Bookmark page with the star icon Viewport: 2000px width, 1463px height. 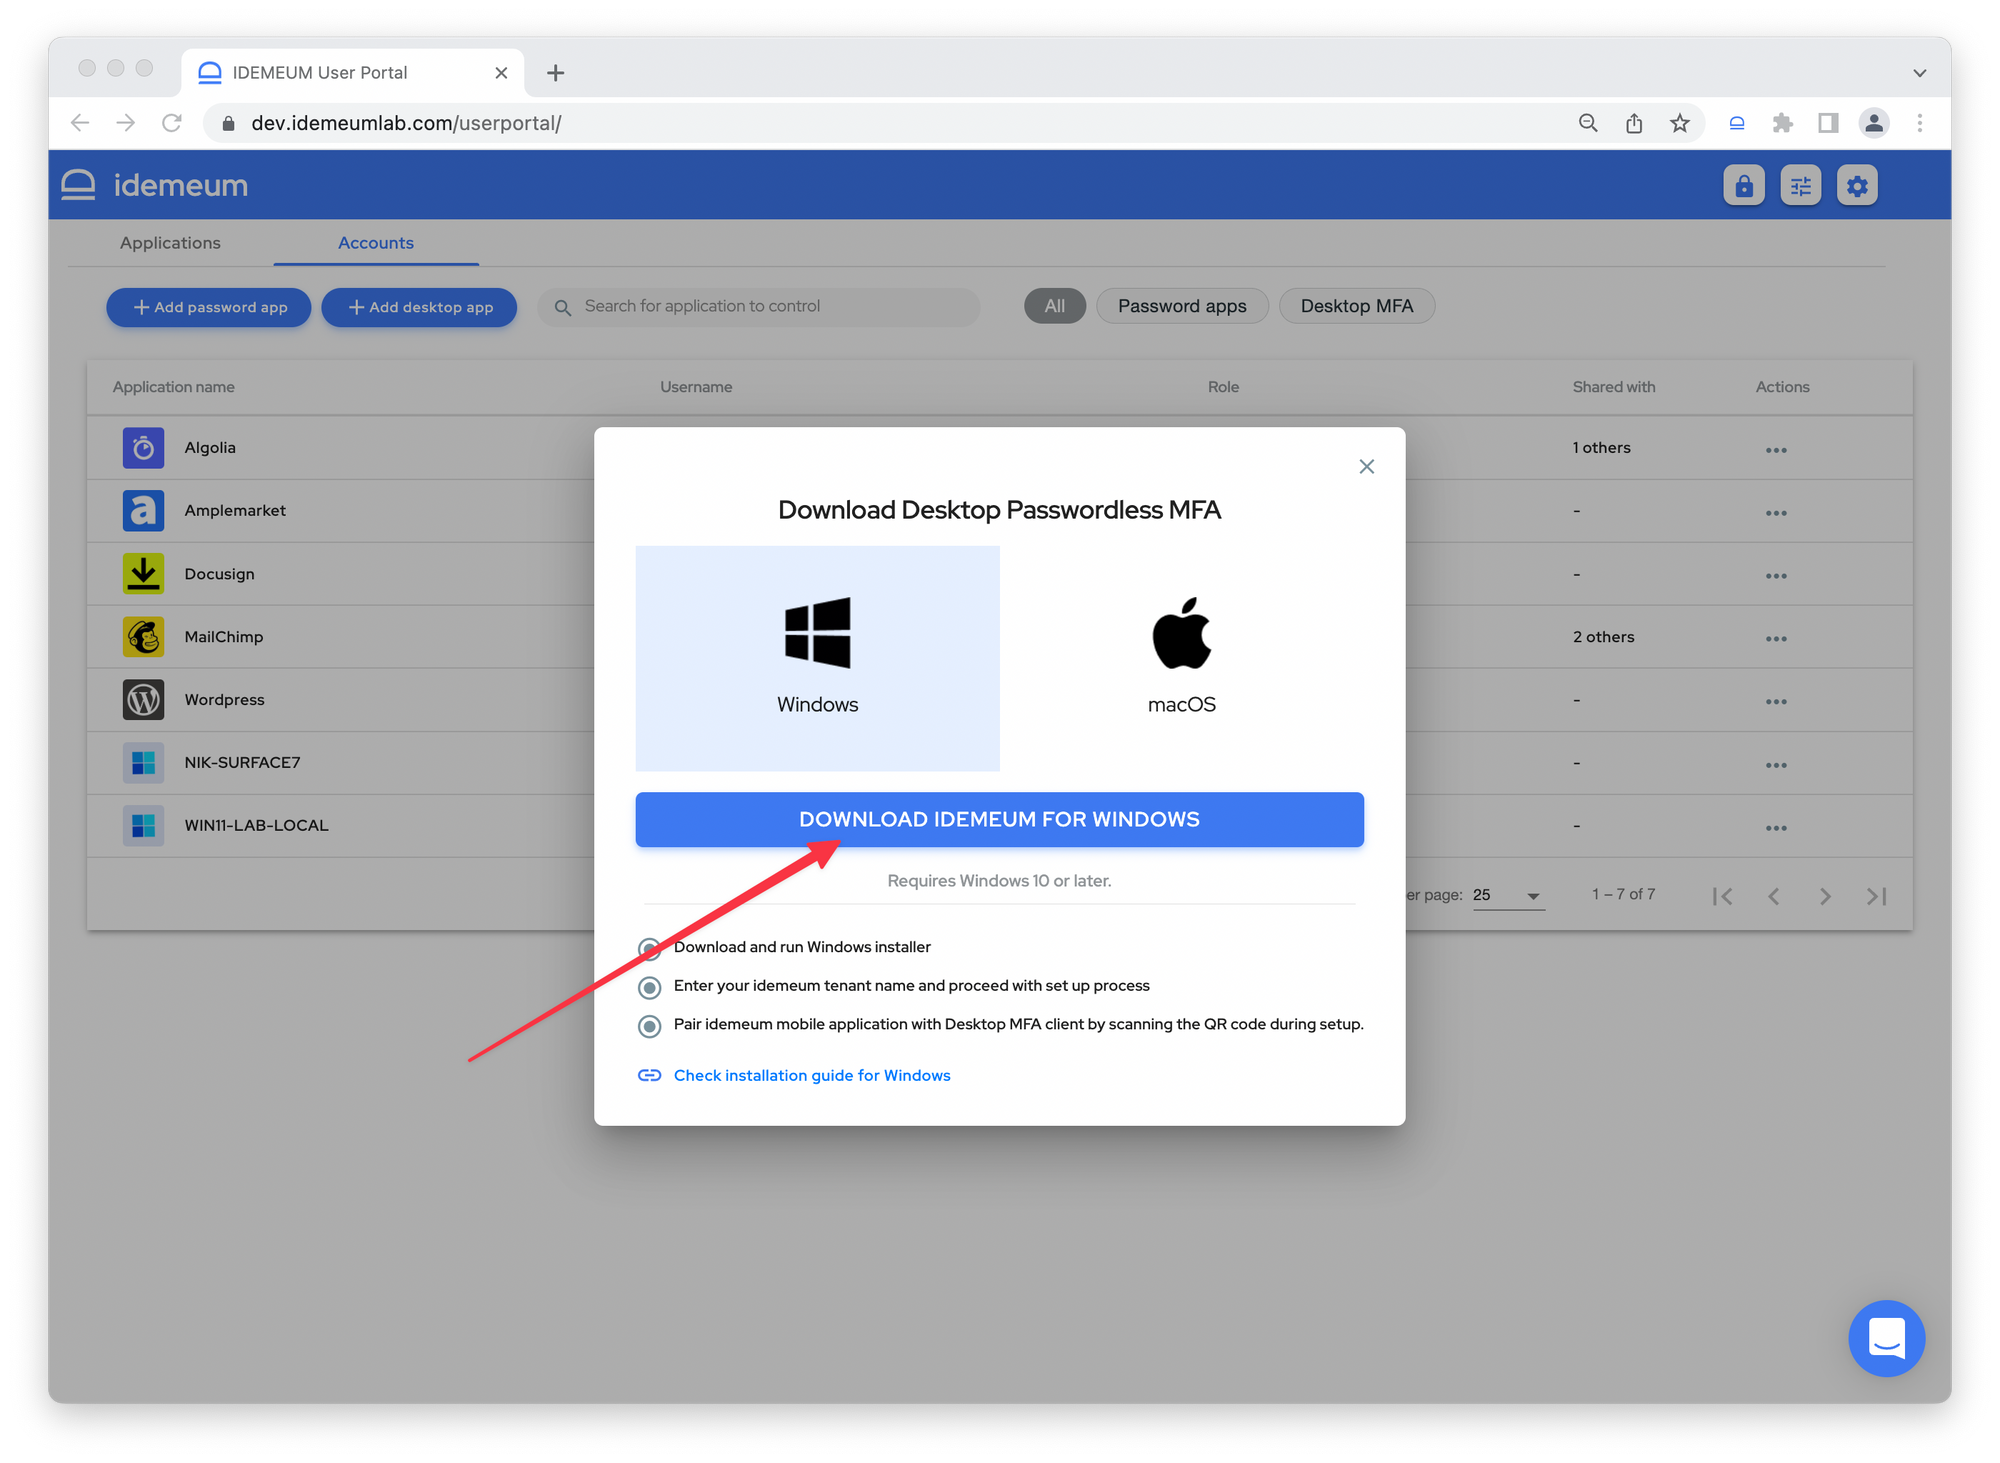(1680, 123)
